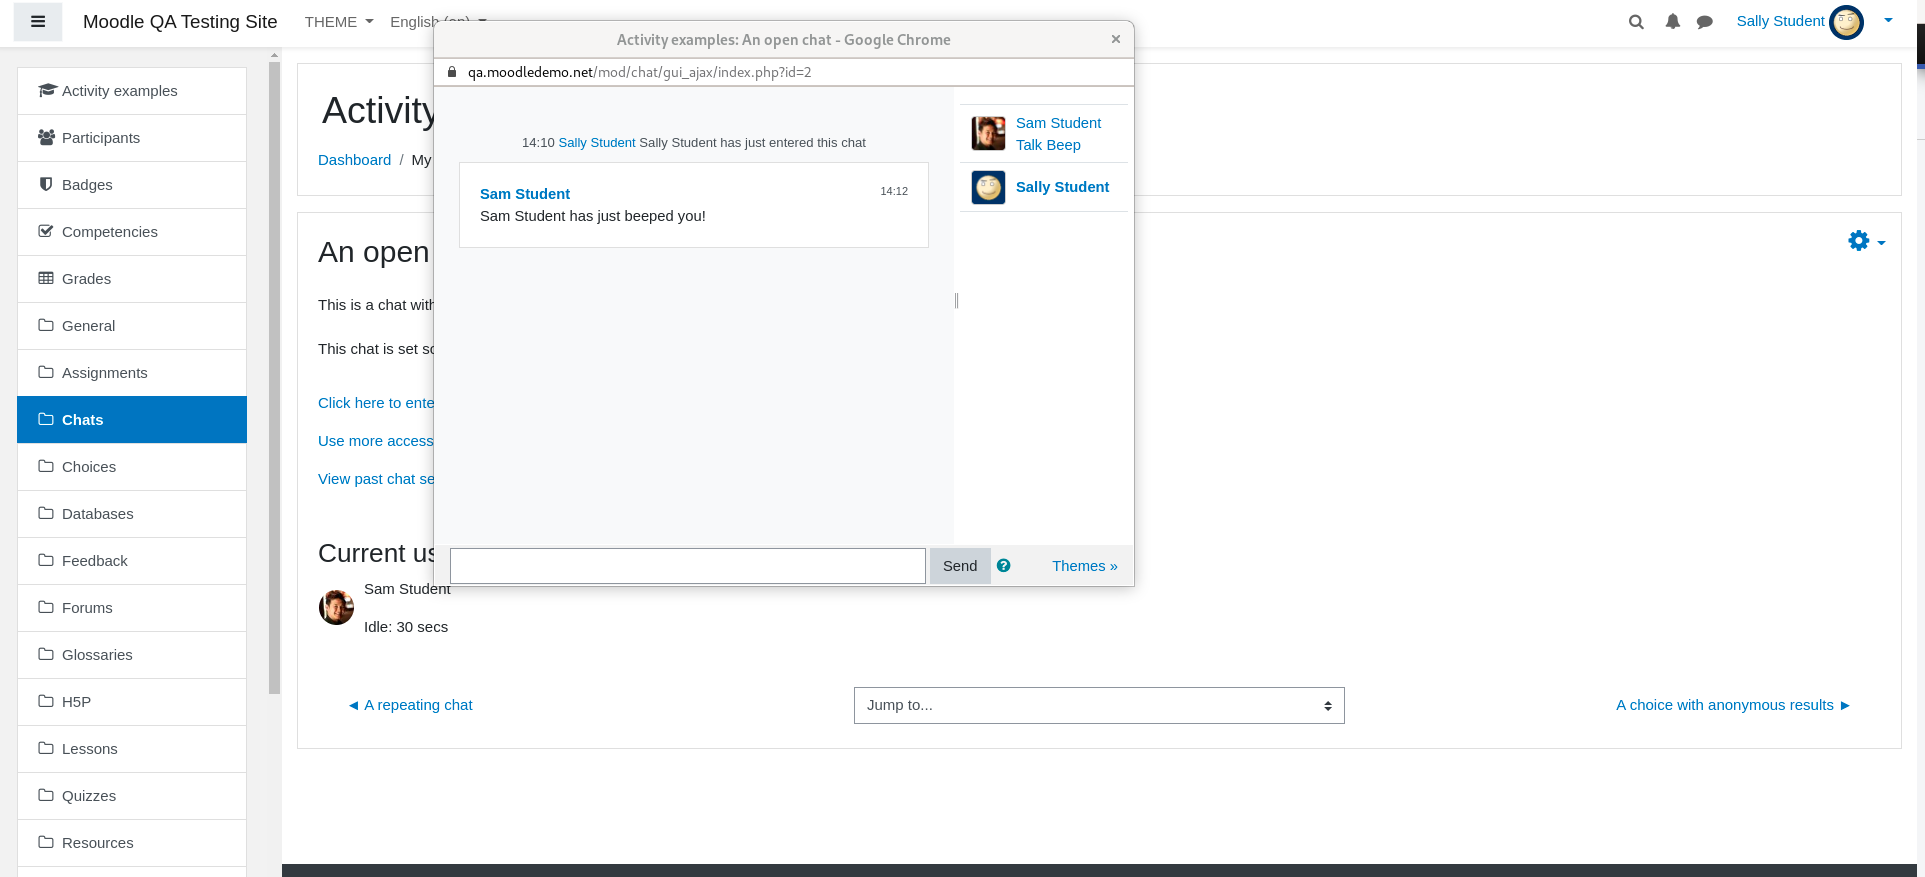Viewport: 1925px width, 877px height.
Task: Click Talk link next to Sam Student
Action: 1029,145
